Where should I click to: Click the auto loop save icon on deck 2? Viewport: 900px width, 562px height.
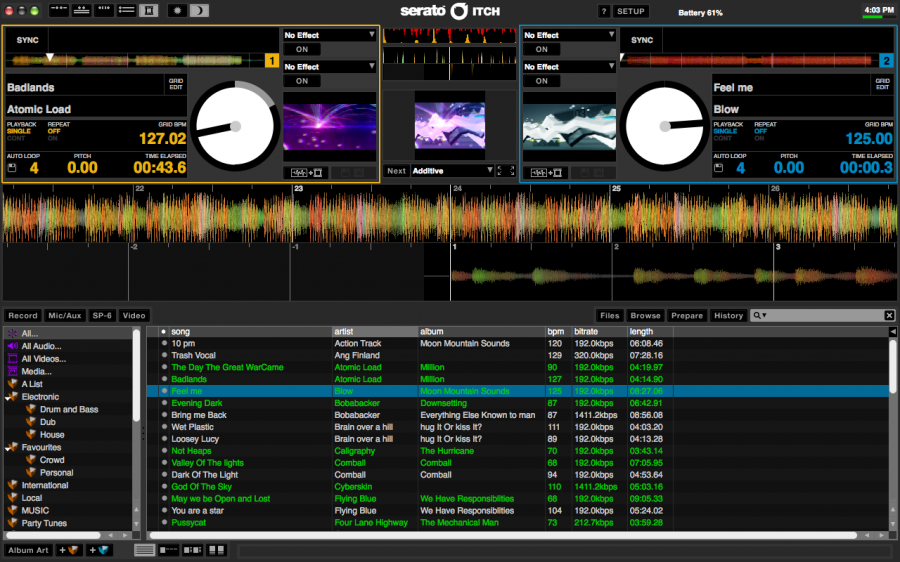point(718,168)
